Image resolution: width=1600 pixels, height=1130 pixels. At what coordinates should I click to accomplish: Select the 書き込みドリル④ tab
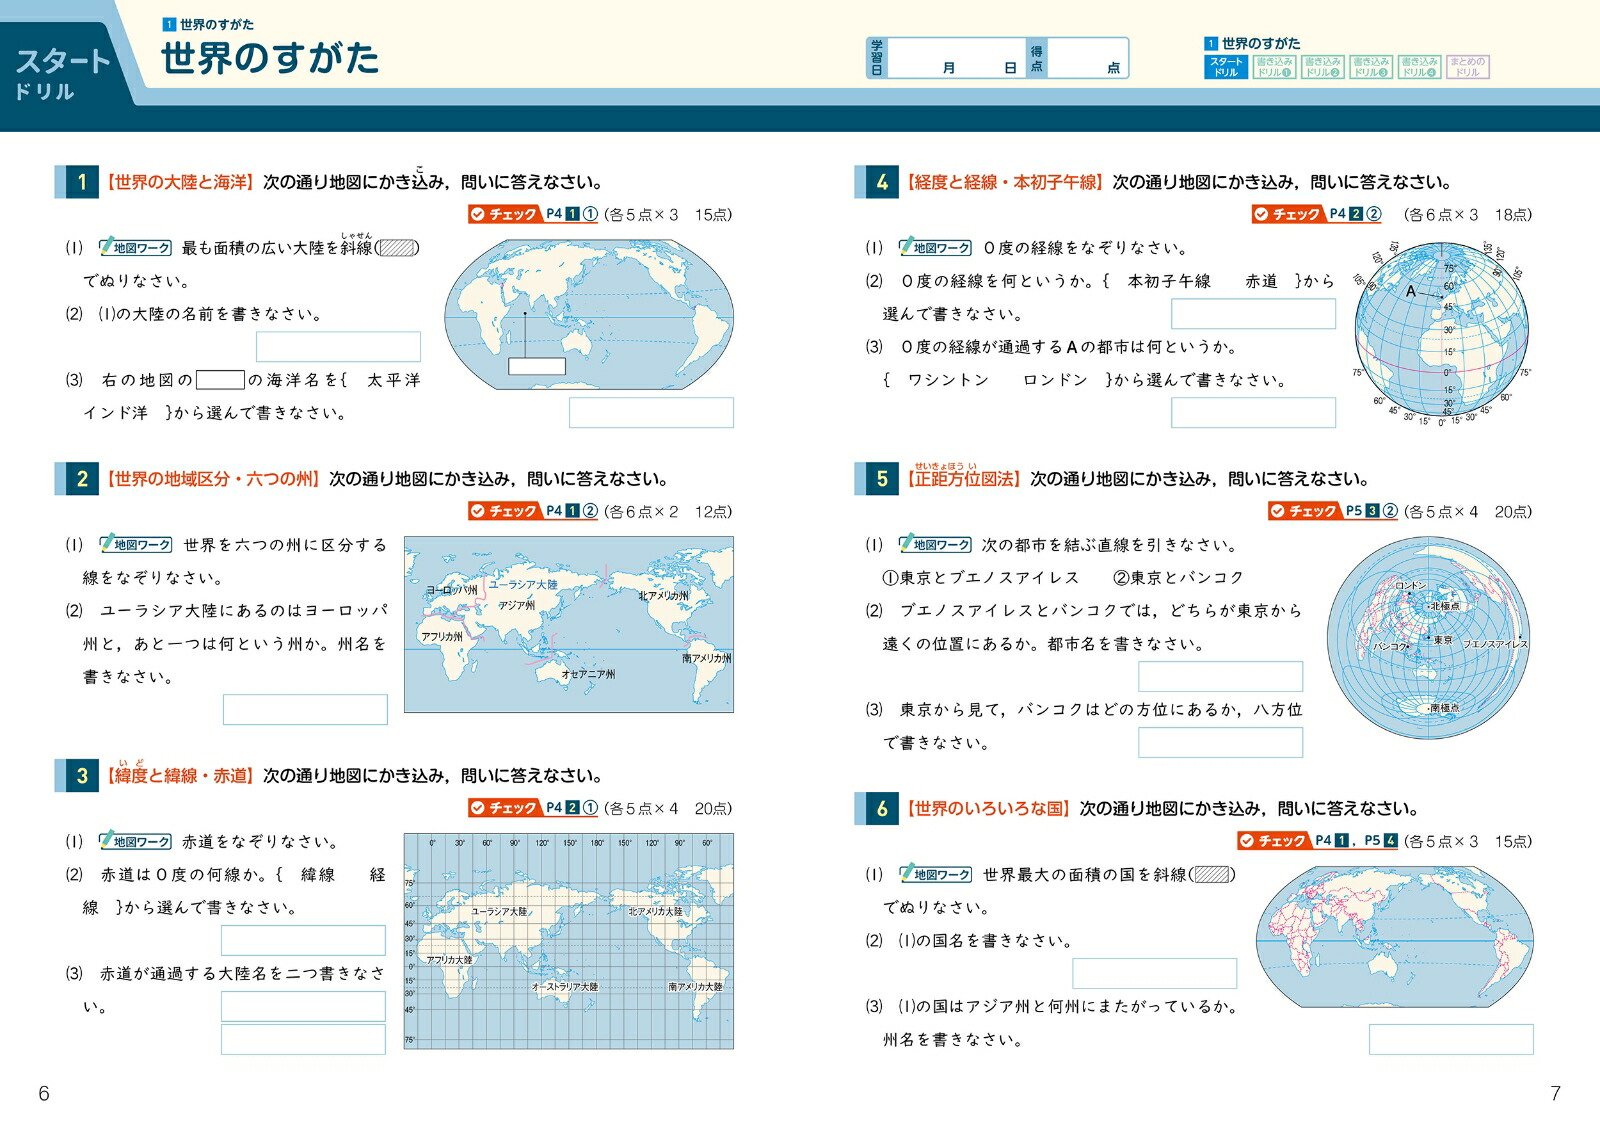[1418, 67]
